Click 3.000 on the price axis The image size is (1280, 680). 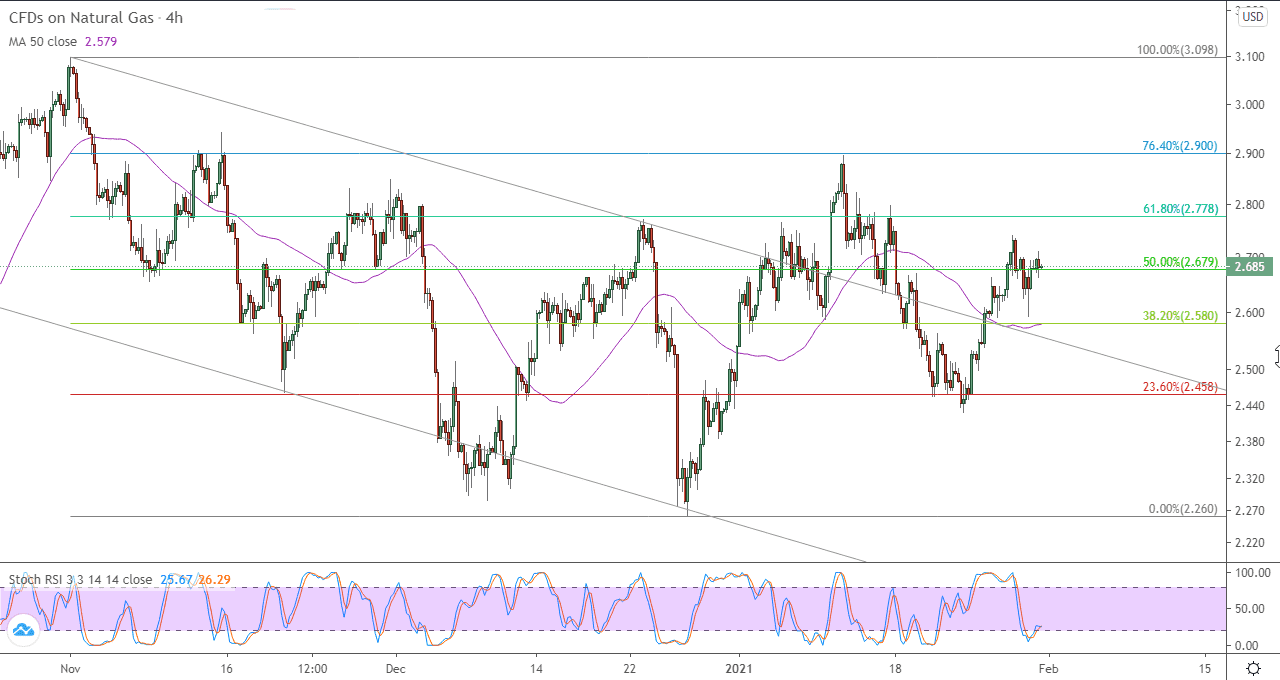[x=1252, y=105]
